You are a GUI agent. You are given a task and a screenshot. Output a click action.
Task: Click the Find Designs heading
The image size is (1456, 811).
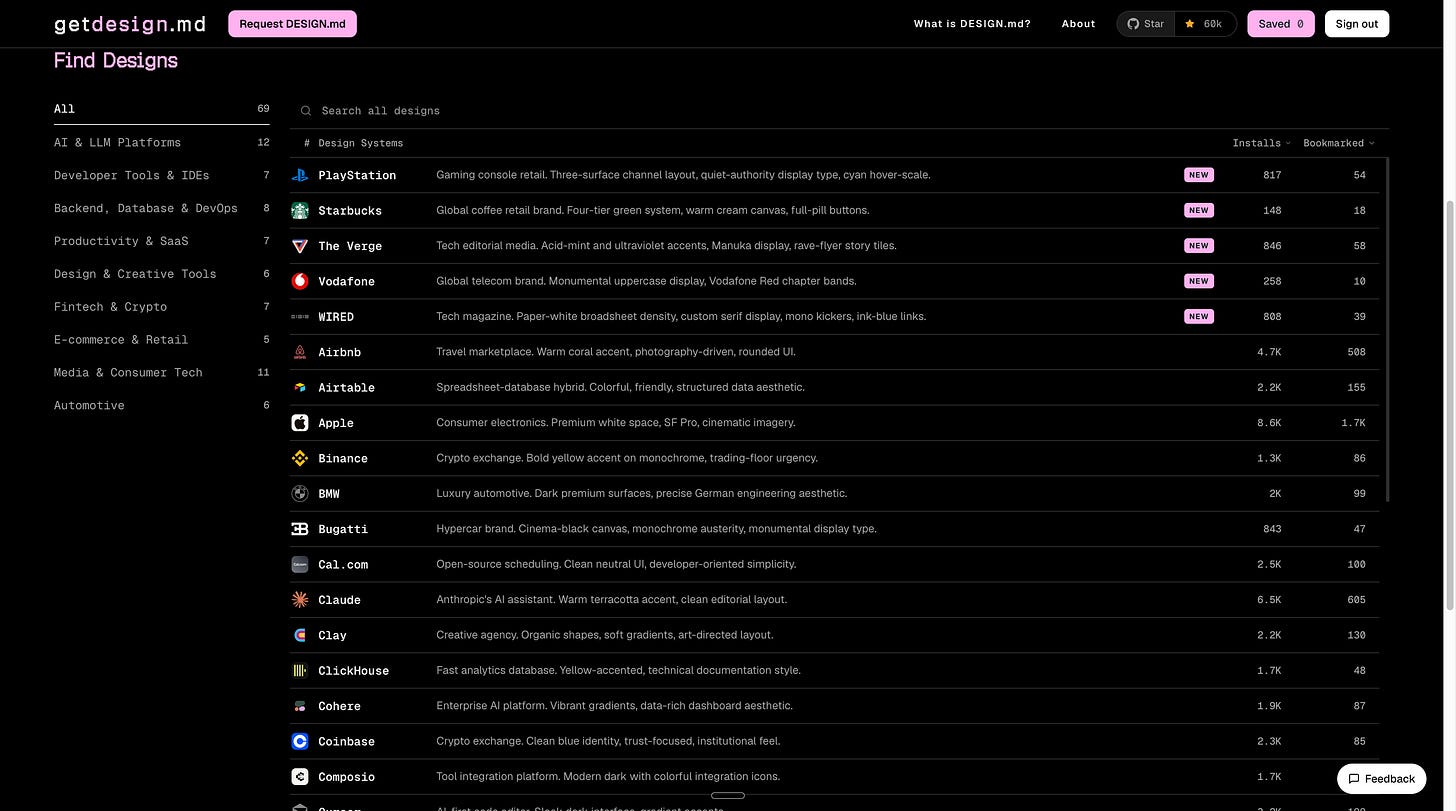point(116,60)
